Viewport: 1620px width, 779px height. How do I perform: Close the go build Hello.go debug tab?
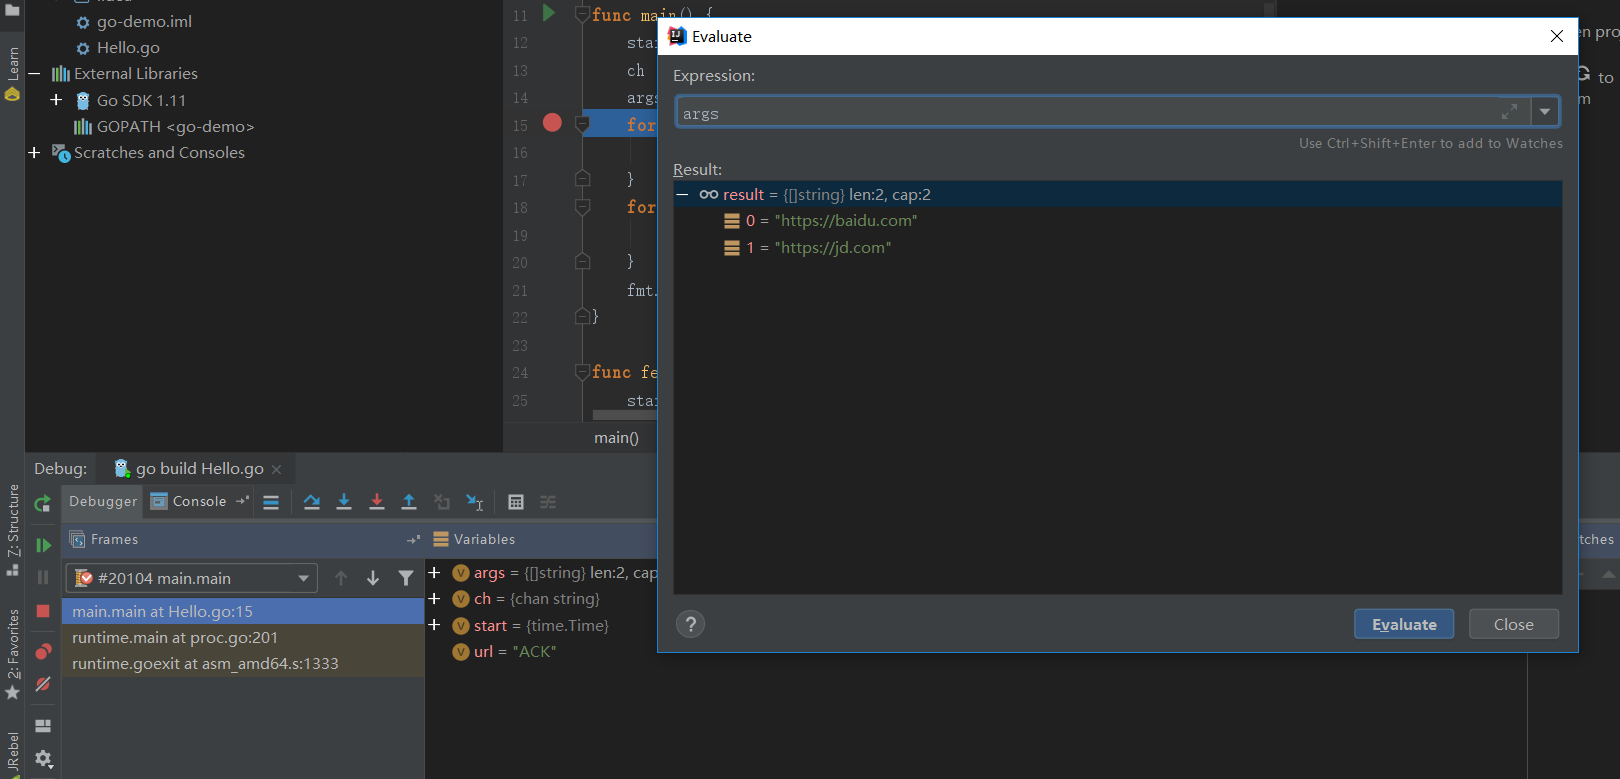[x=277, y=469]
